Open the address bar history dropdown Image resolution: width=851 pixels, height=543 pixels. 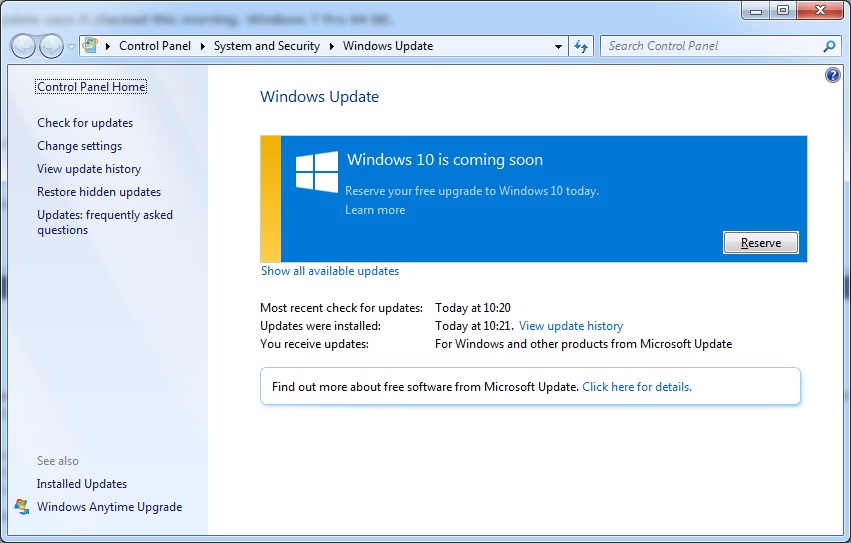point(558,47)
